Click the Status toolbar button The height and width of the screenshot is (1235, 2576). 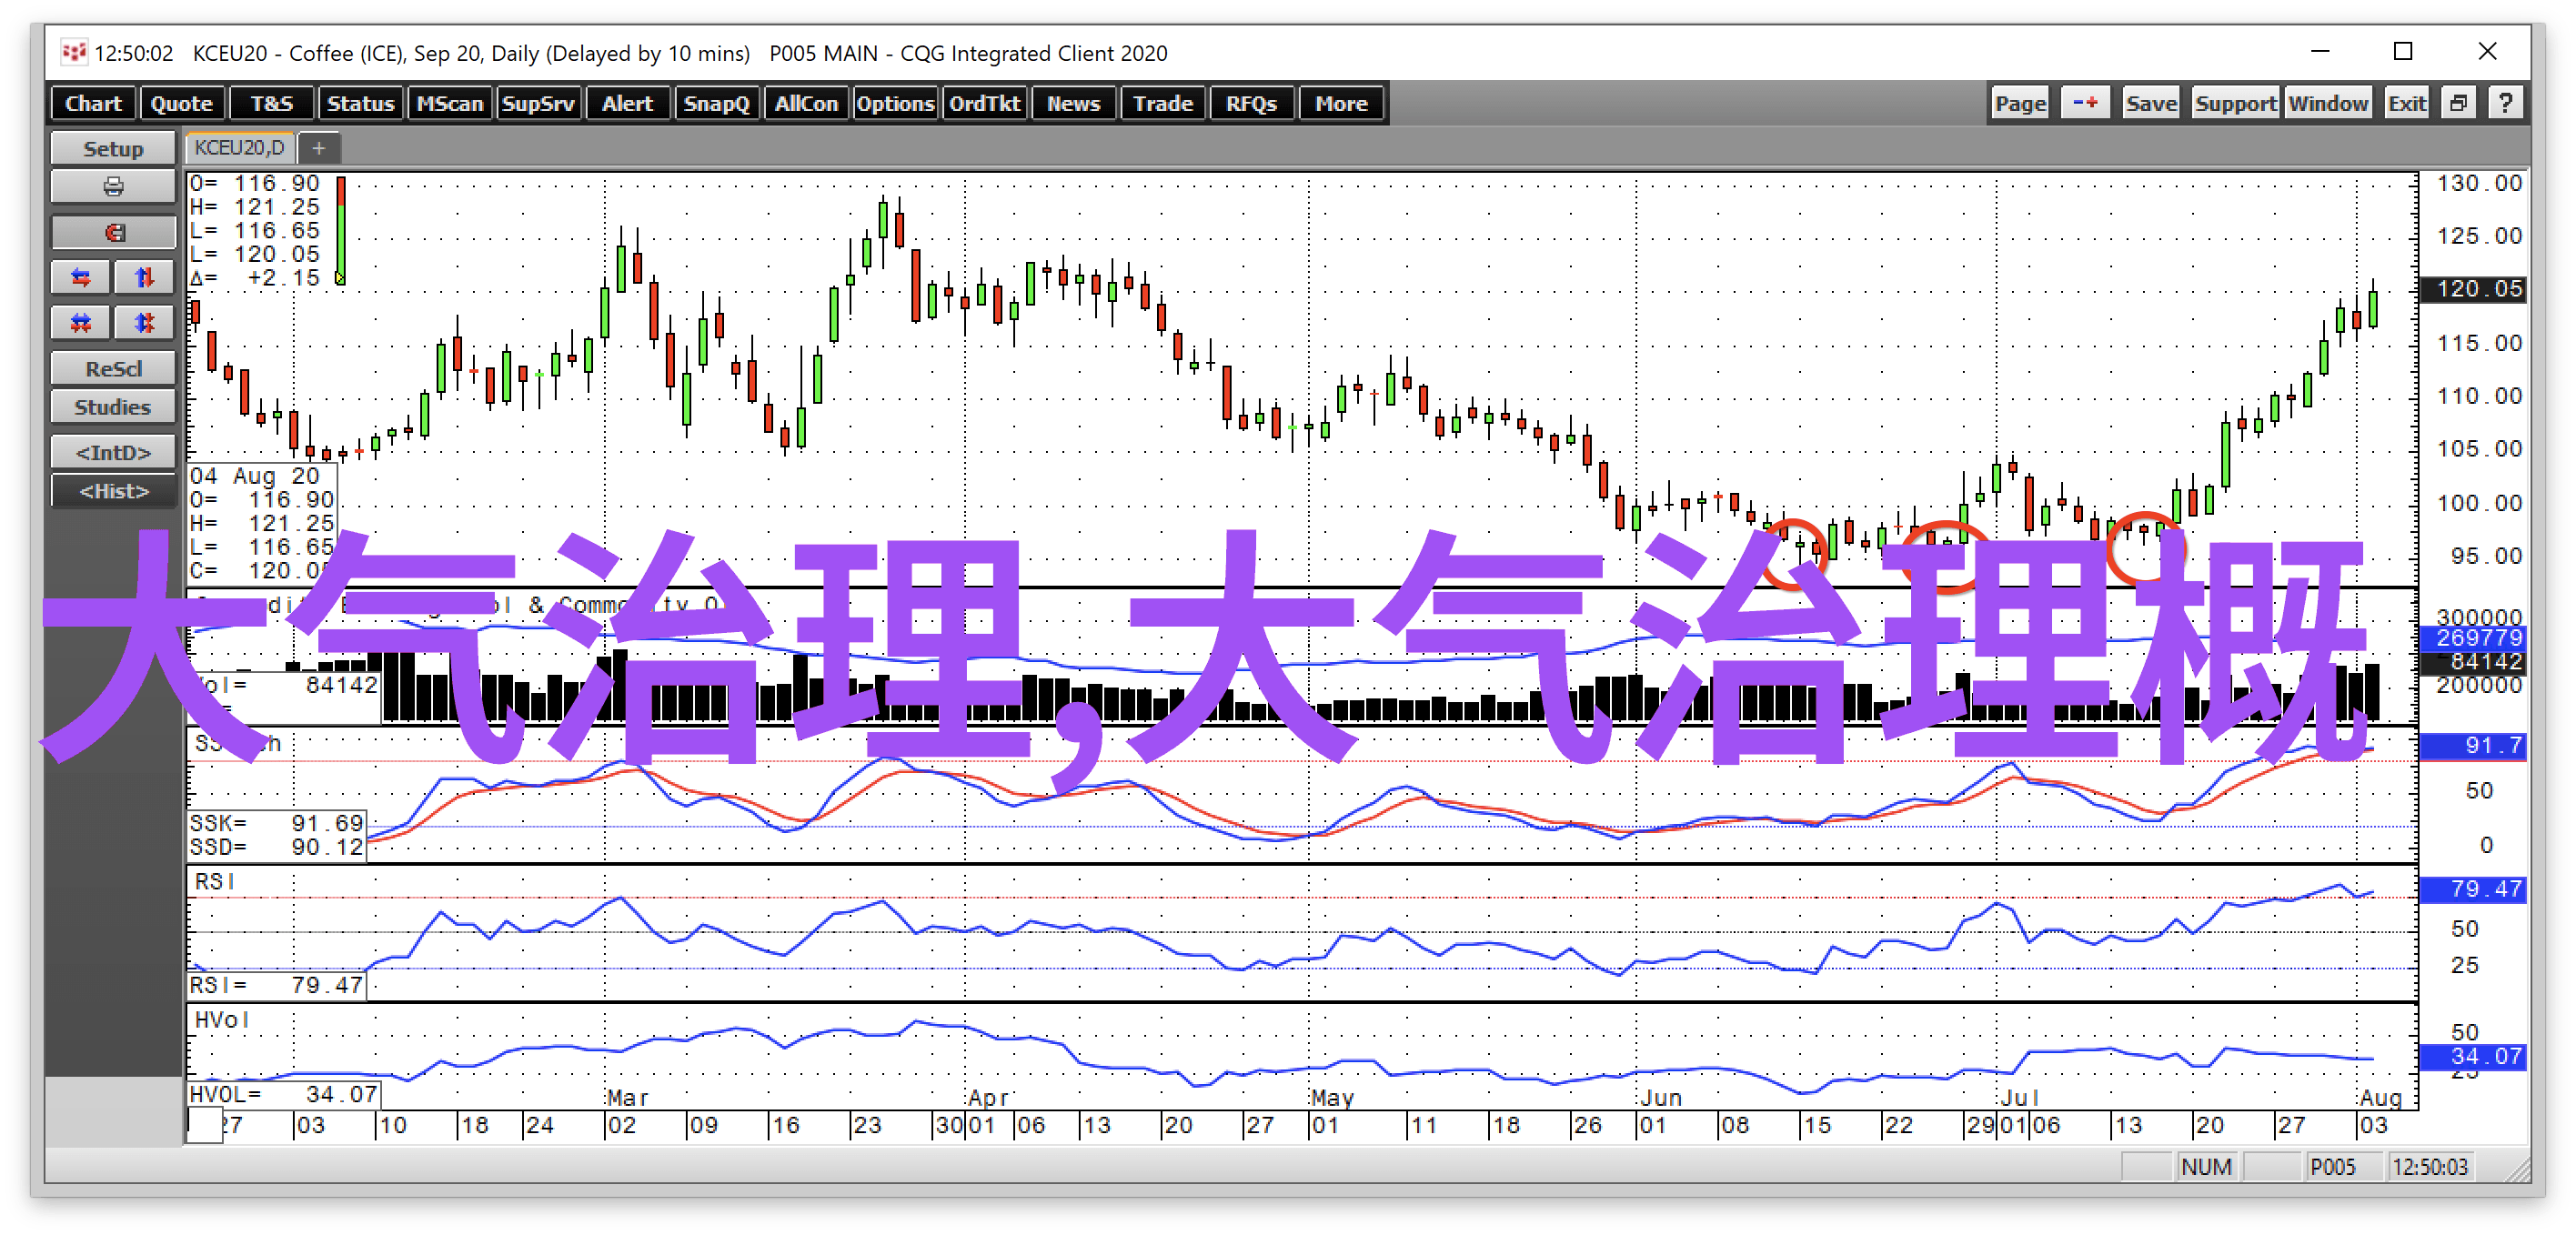pyautogui.click(x=360, y=103)
